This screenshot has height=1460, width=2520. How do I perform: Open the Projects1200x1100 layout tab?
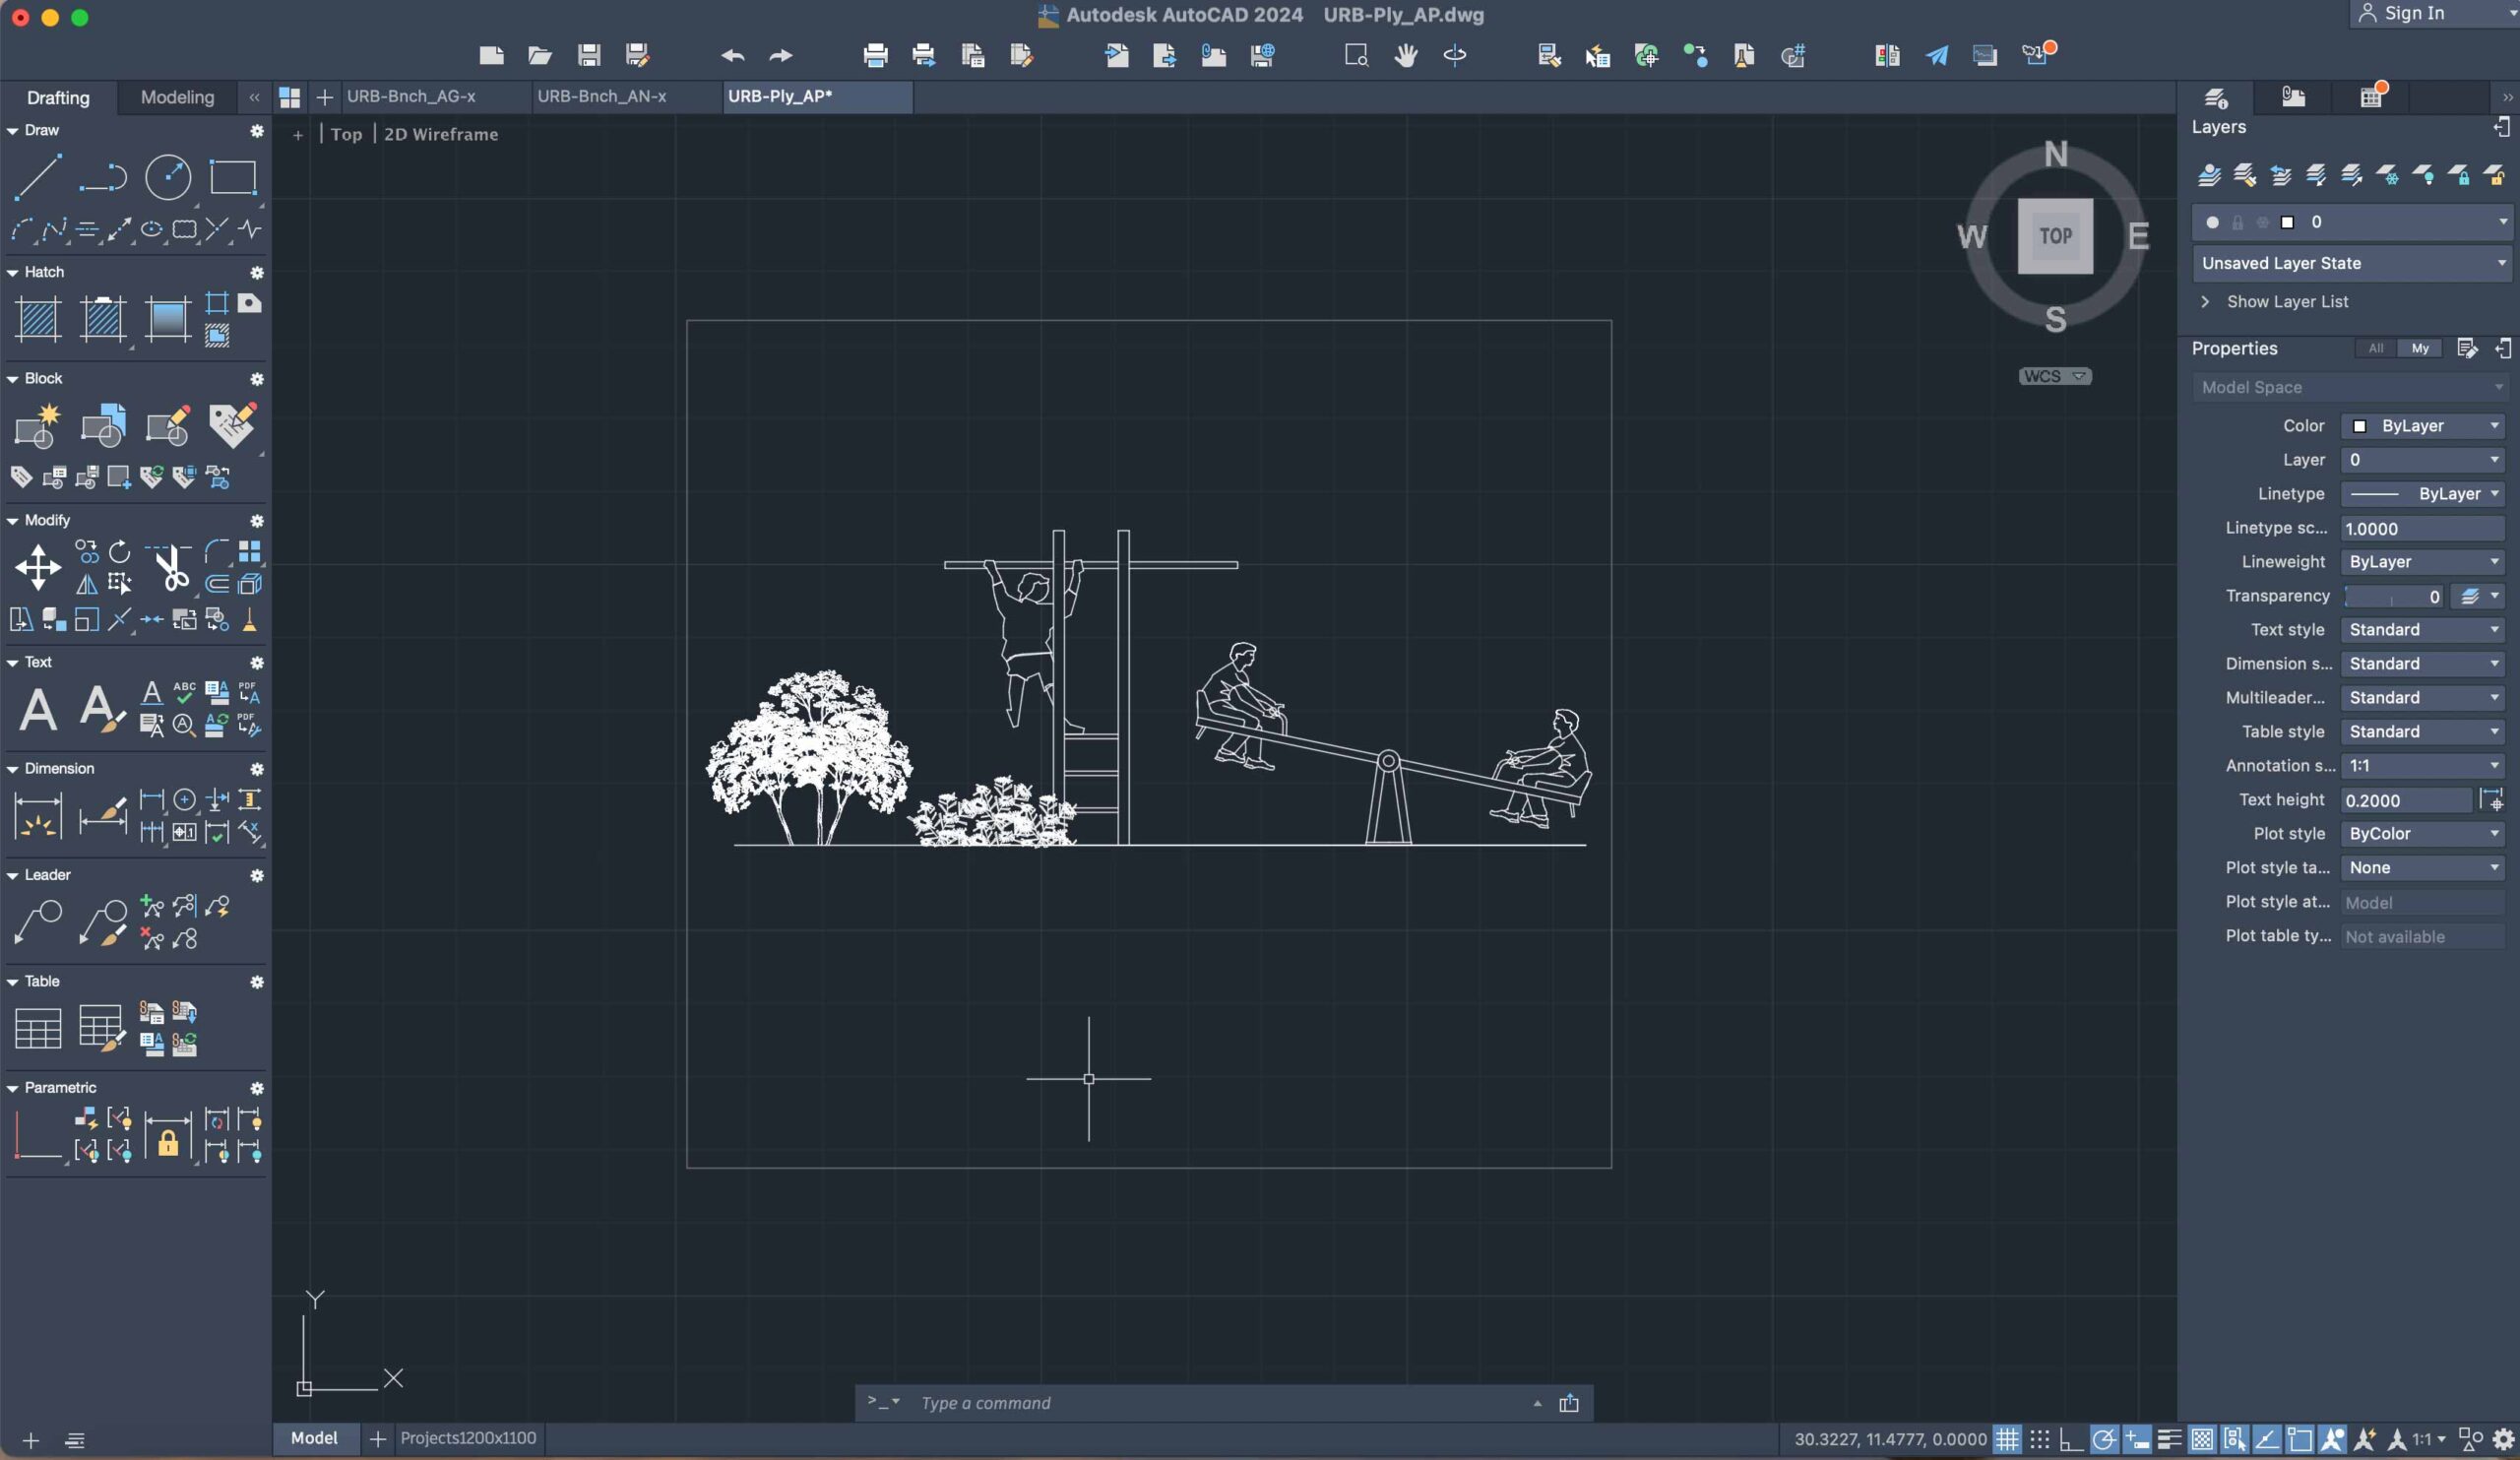pyautogui.click(x=468, y=1438)
